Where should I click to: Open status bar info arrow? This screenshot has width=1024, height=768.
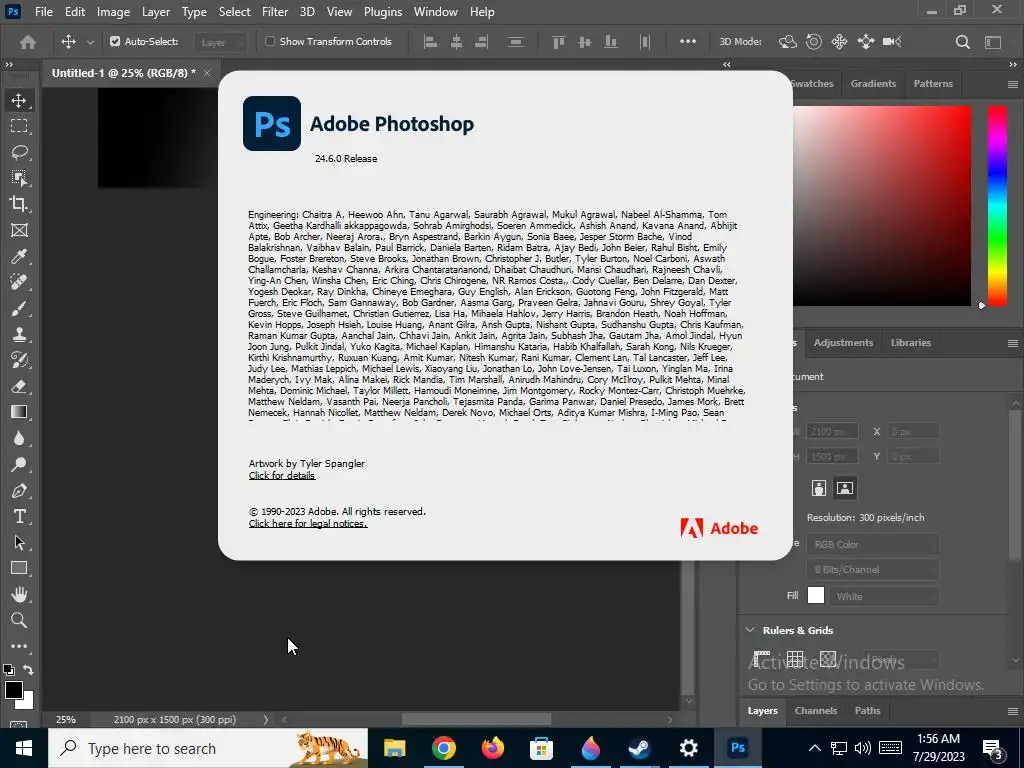tap(266, 720)
